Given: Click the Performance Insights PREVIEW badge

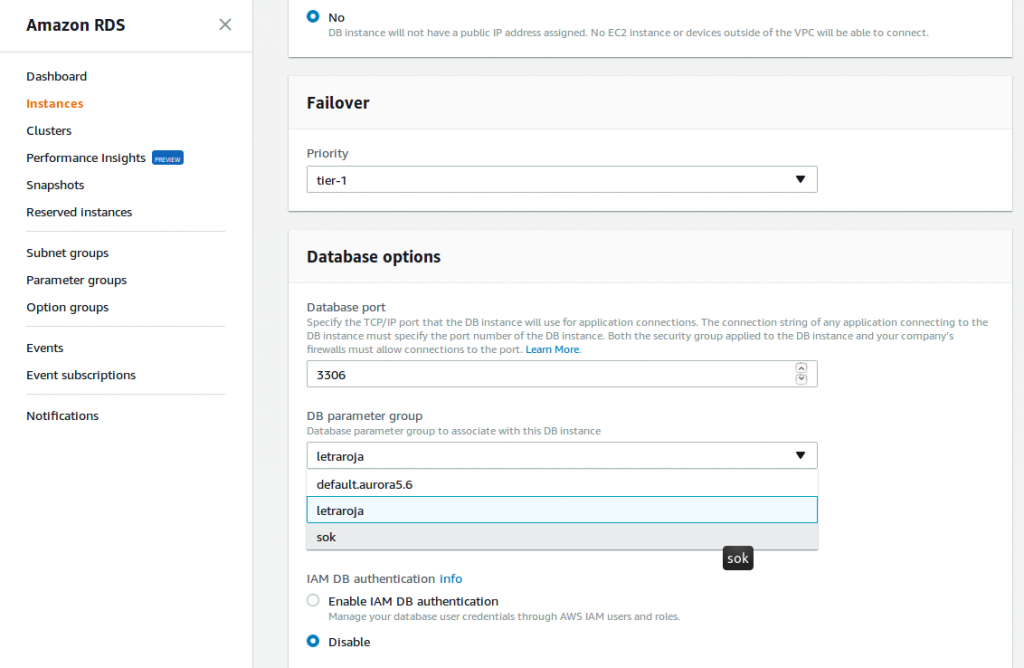Looking at the screenshot, I should tap(167, 157).
